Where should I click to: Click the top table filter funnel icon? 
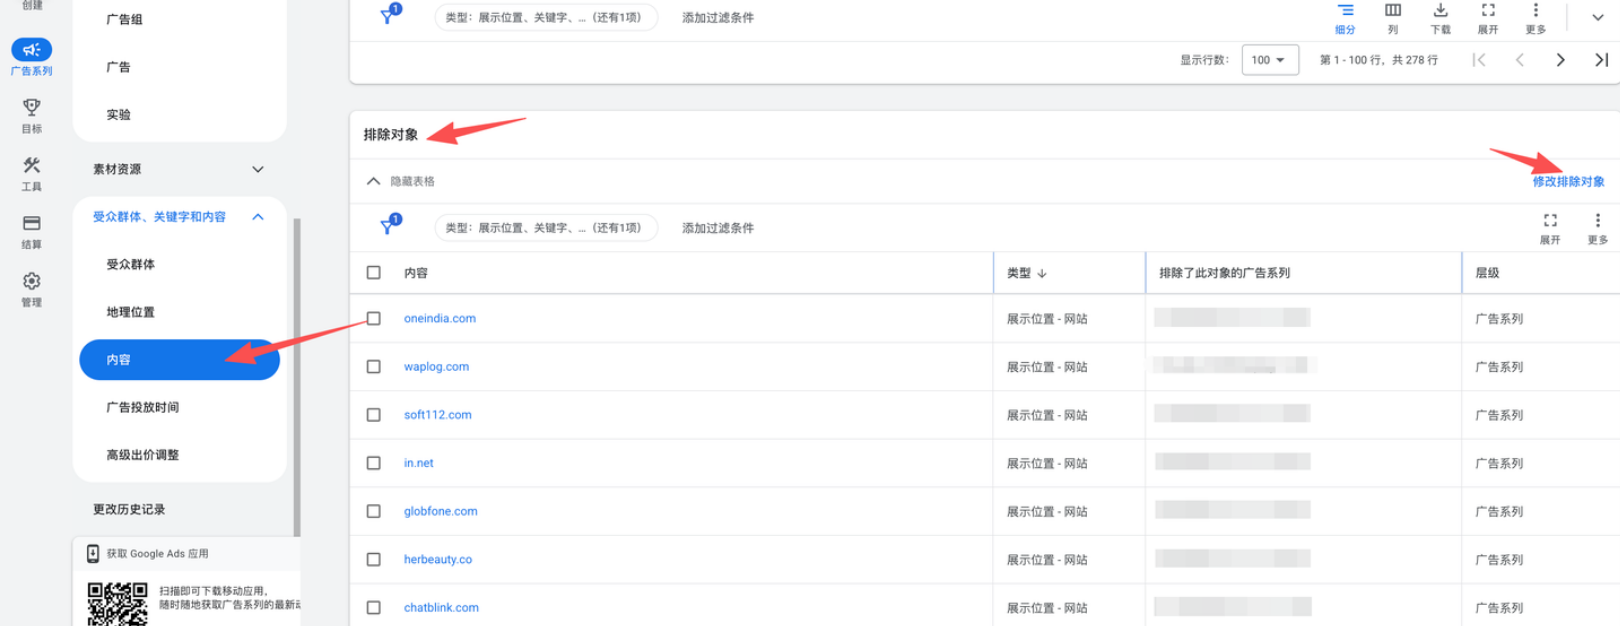click(389, 15)
